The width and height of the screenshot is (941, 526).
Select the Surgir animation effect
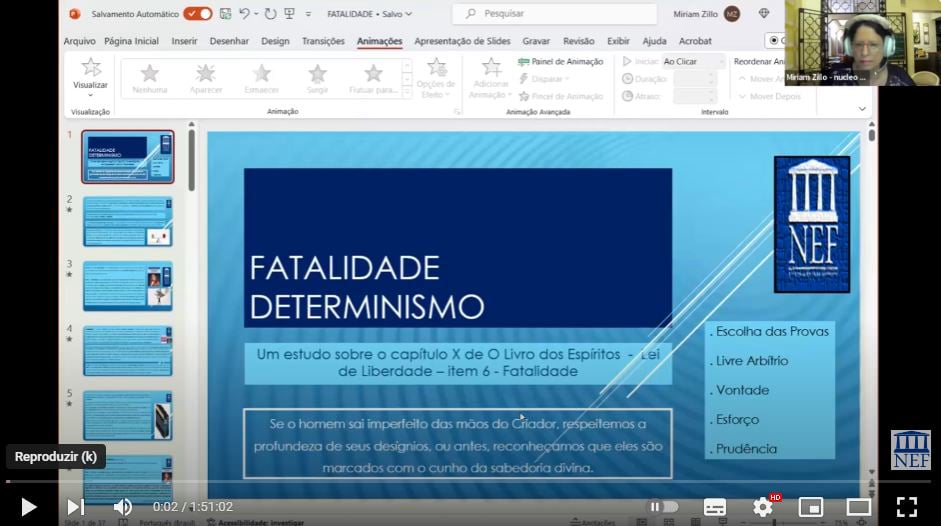(317, 79)
